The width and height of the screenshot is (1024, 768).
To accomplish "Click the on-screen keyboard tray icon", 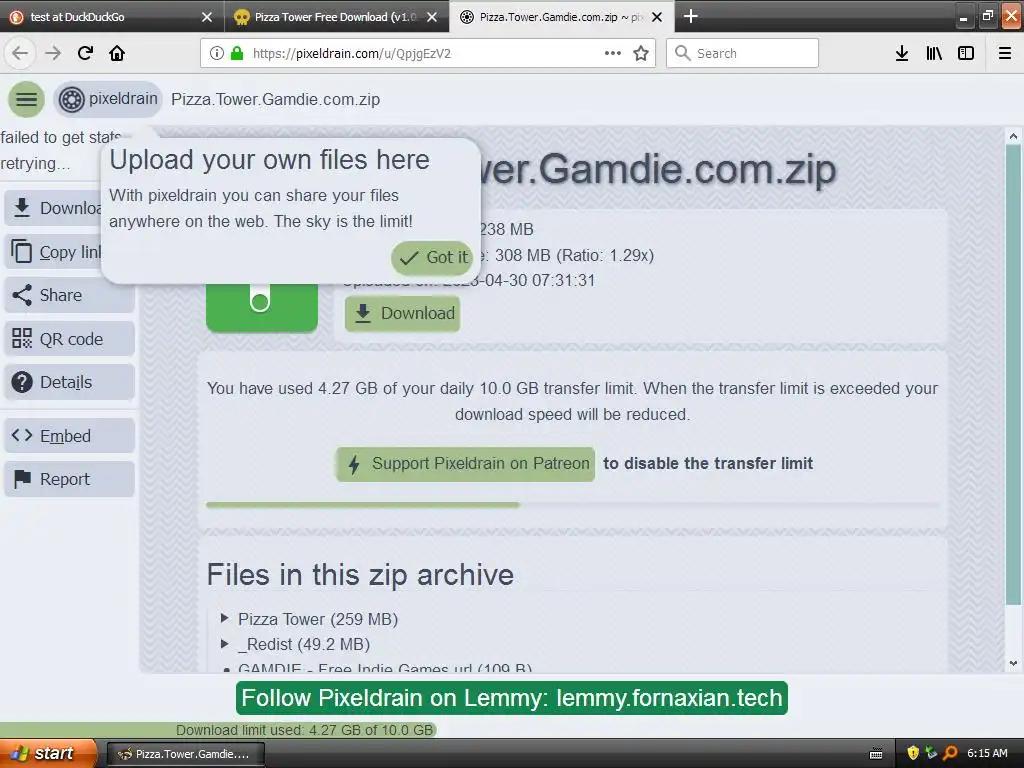I will click(876, 754).
